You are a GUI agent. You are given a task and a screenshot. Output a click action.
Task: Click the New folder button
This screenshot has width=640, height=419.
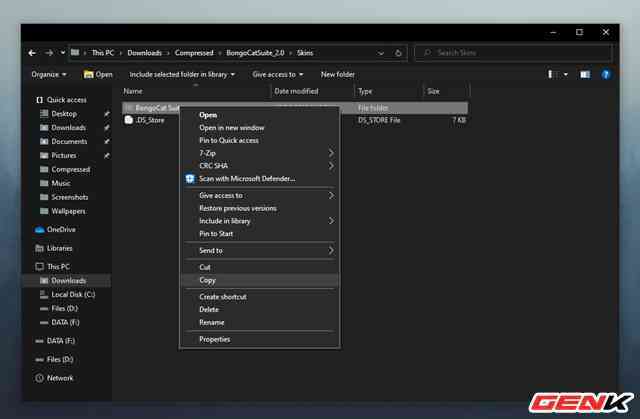tap(338, 75)
